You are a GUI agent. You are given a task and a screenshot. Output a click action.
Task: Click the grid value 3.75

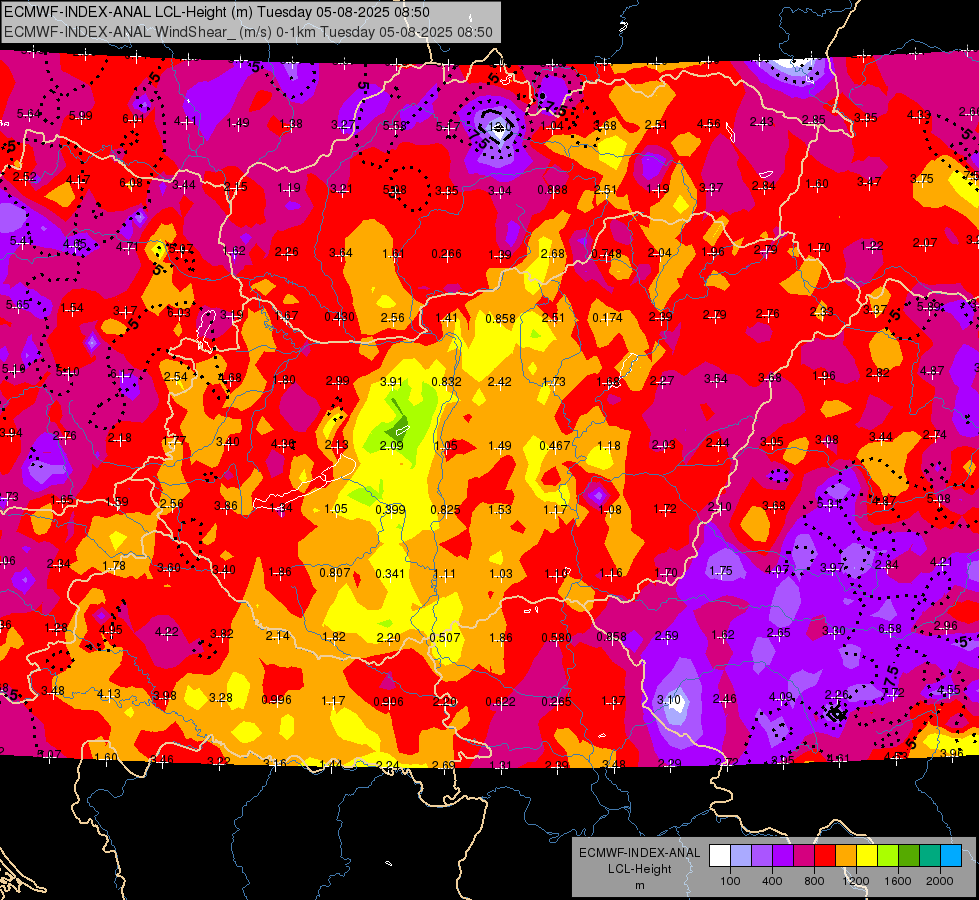922,179
